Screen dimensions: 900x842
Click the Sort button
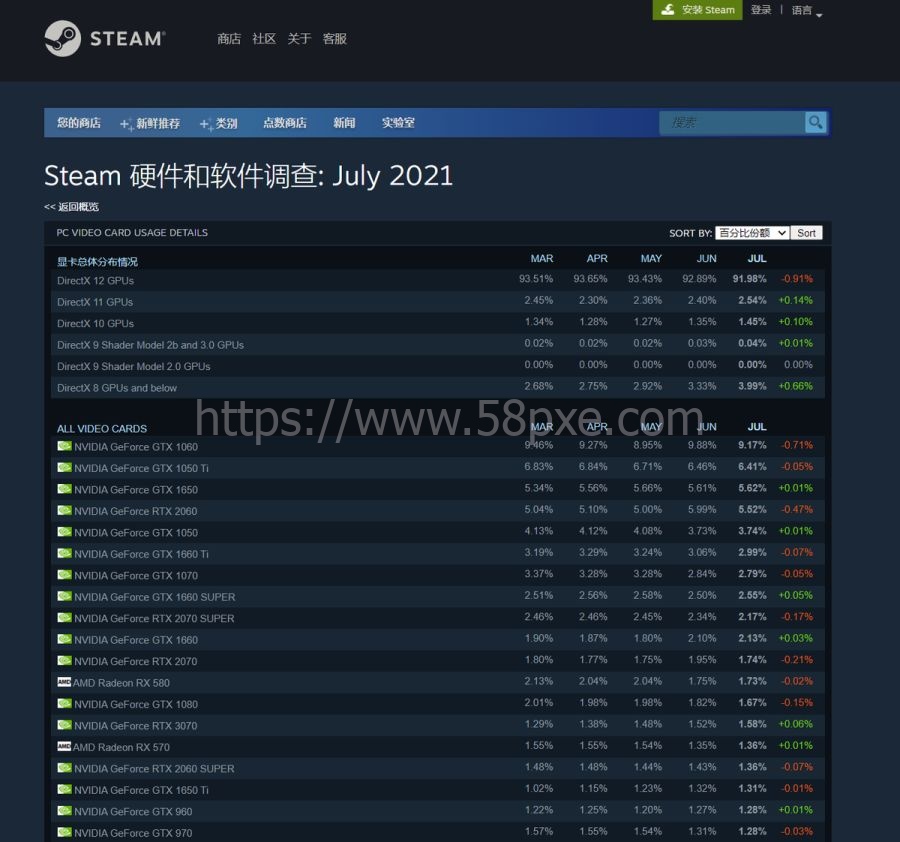point(806,232)
